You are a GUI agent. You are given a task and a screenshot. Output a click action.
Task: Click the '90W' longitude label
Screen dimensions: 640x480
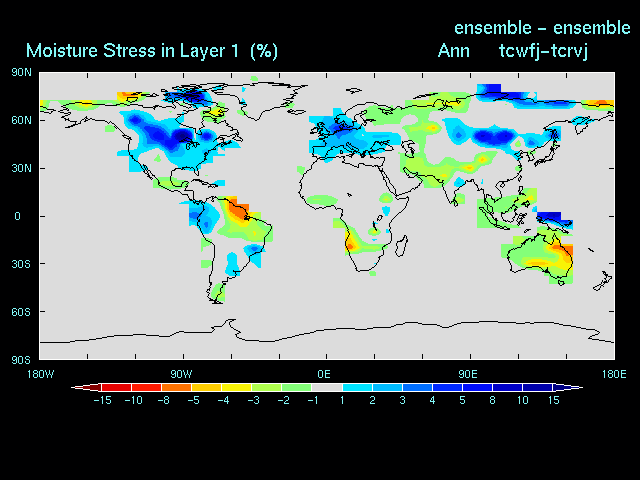tap(181, 374)
